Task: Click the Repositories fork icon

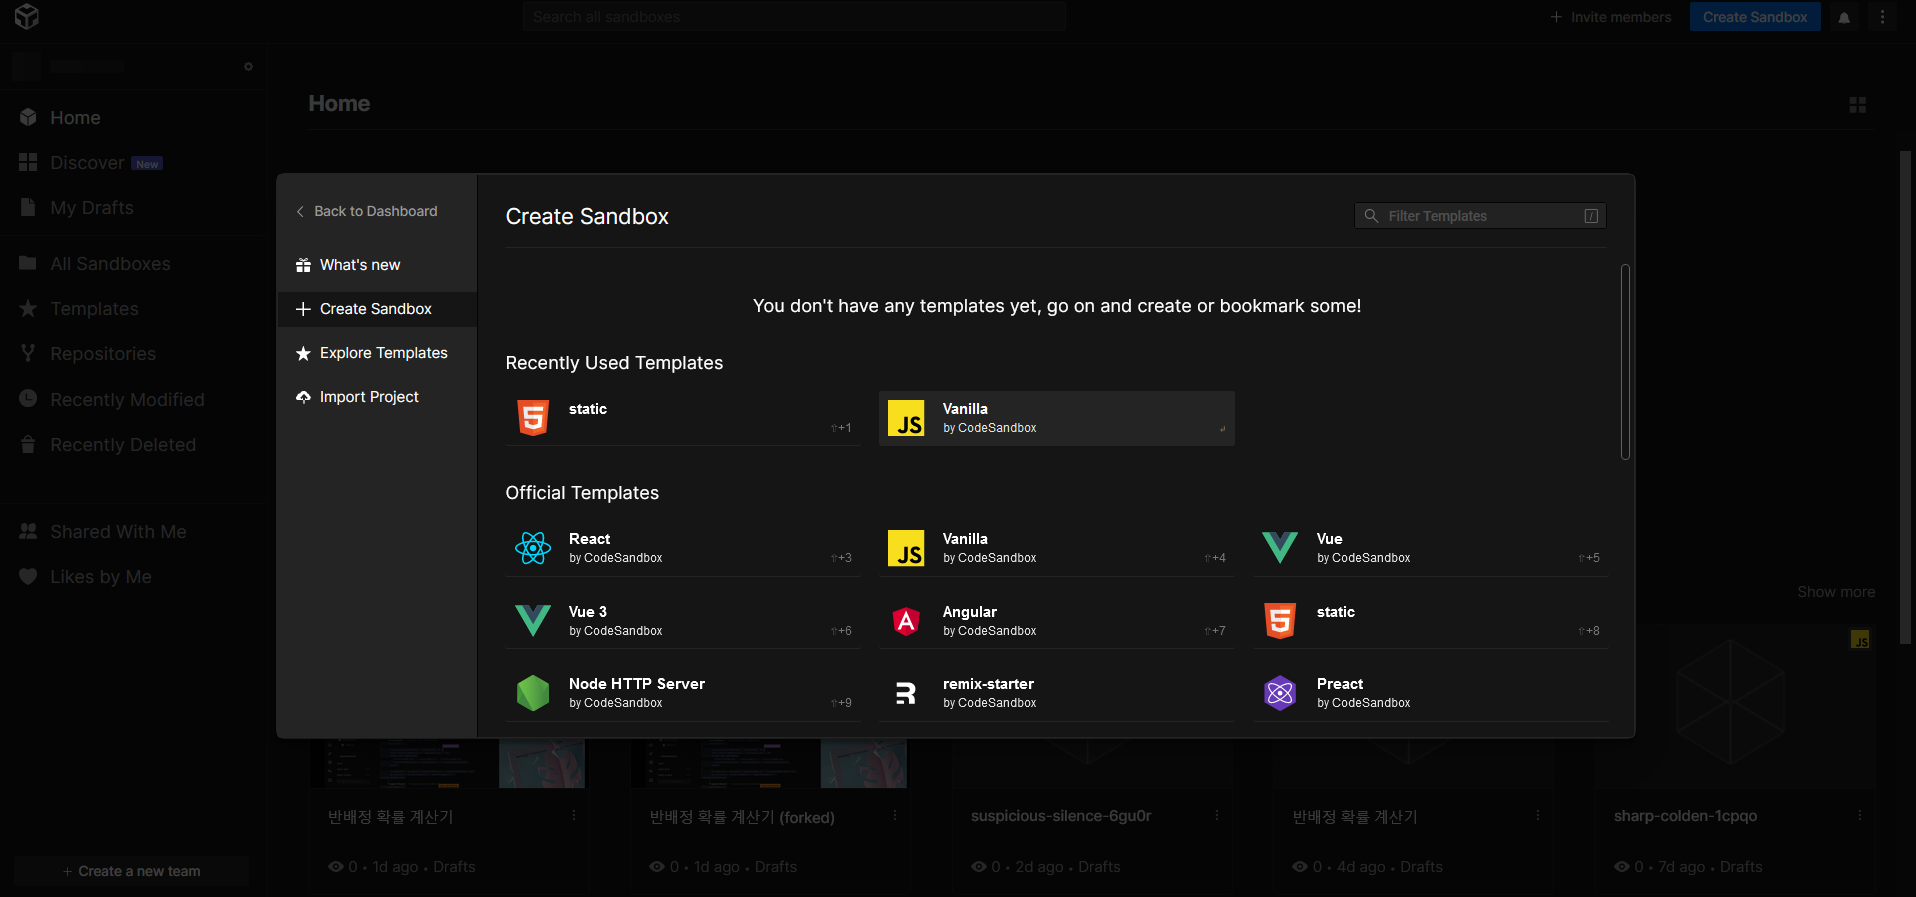Action: [28, 353]
